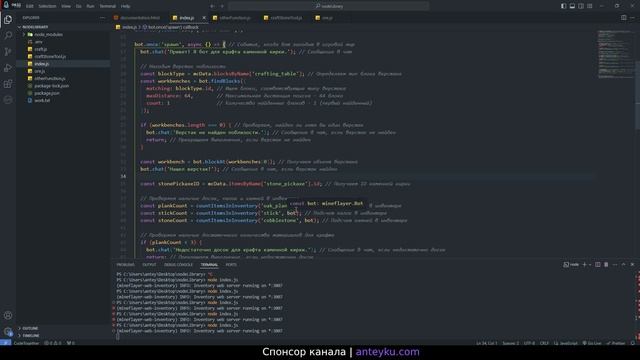Switch to the DEBUG CONSOLE panel tab
Screen dimensions: 640x360
coord(178,264)
